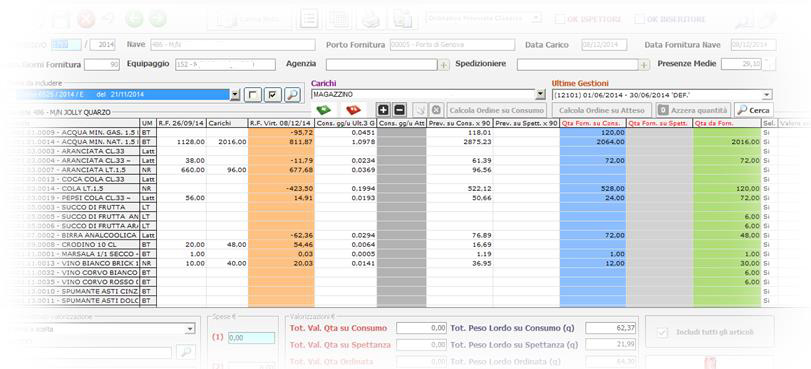Screen dimensions: 811x369
Task: Click the Nave input field
Action: pyautogui.click(x=232, y=45)
